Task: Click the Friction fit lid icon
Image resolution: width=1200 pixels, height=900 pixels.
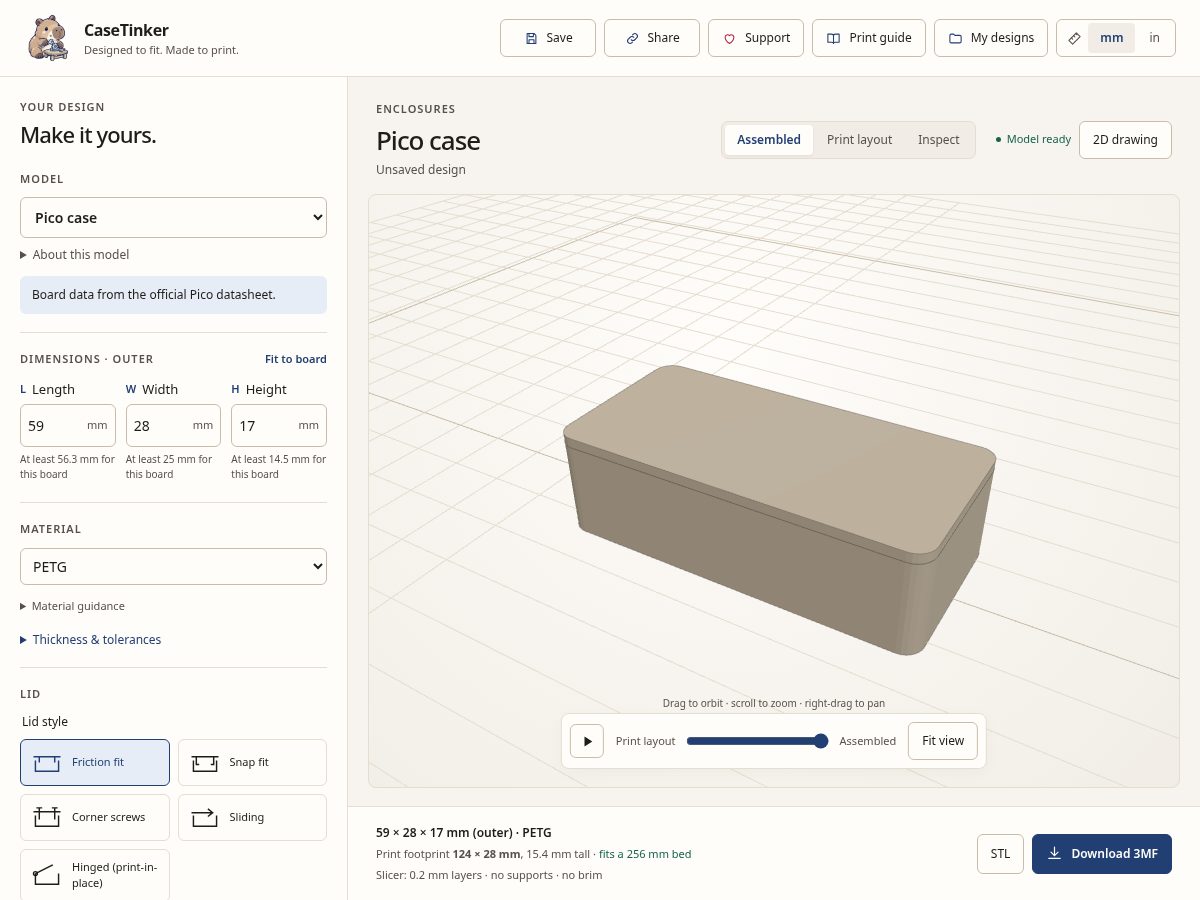Action: coord(47,763)
